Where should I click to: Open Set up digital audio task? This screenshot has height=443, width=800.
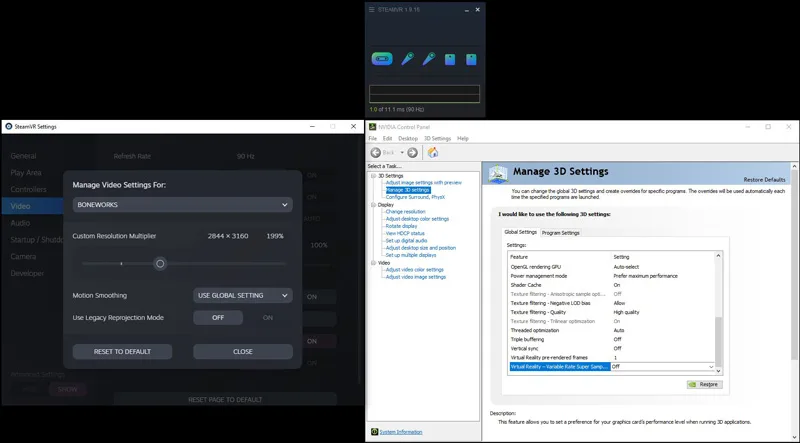pos(407,240)
